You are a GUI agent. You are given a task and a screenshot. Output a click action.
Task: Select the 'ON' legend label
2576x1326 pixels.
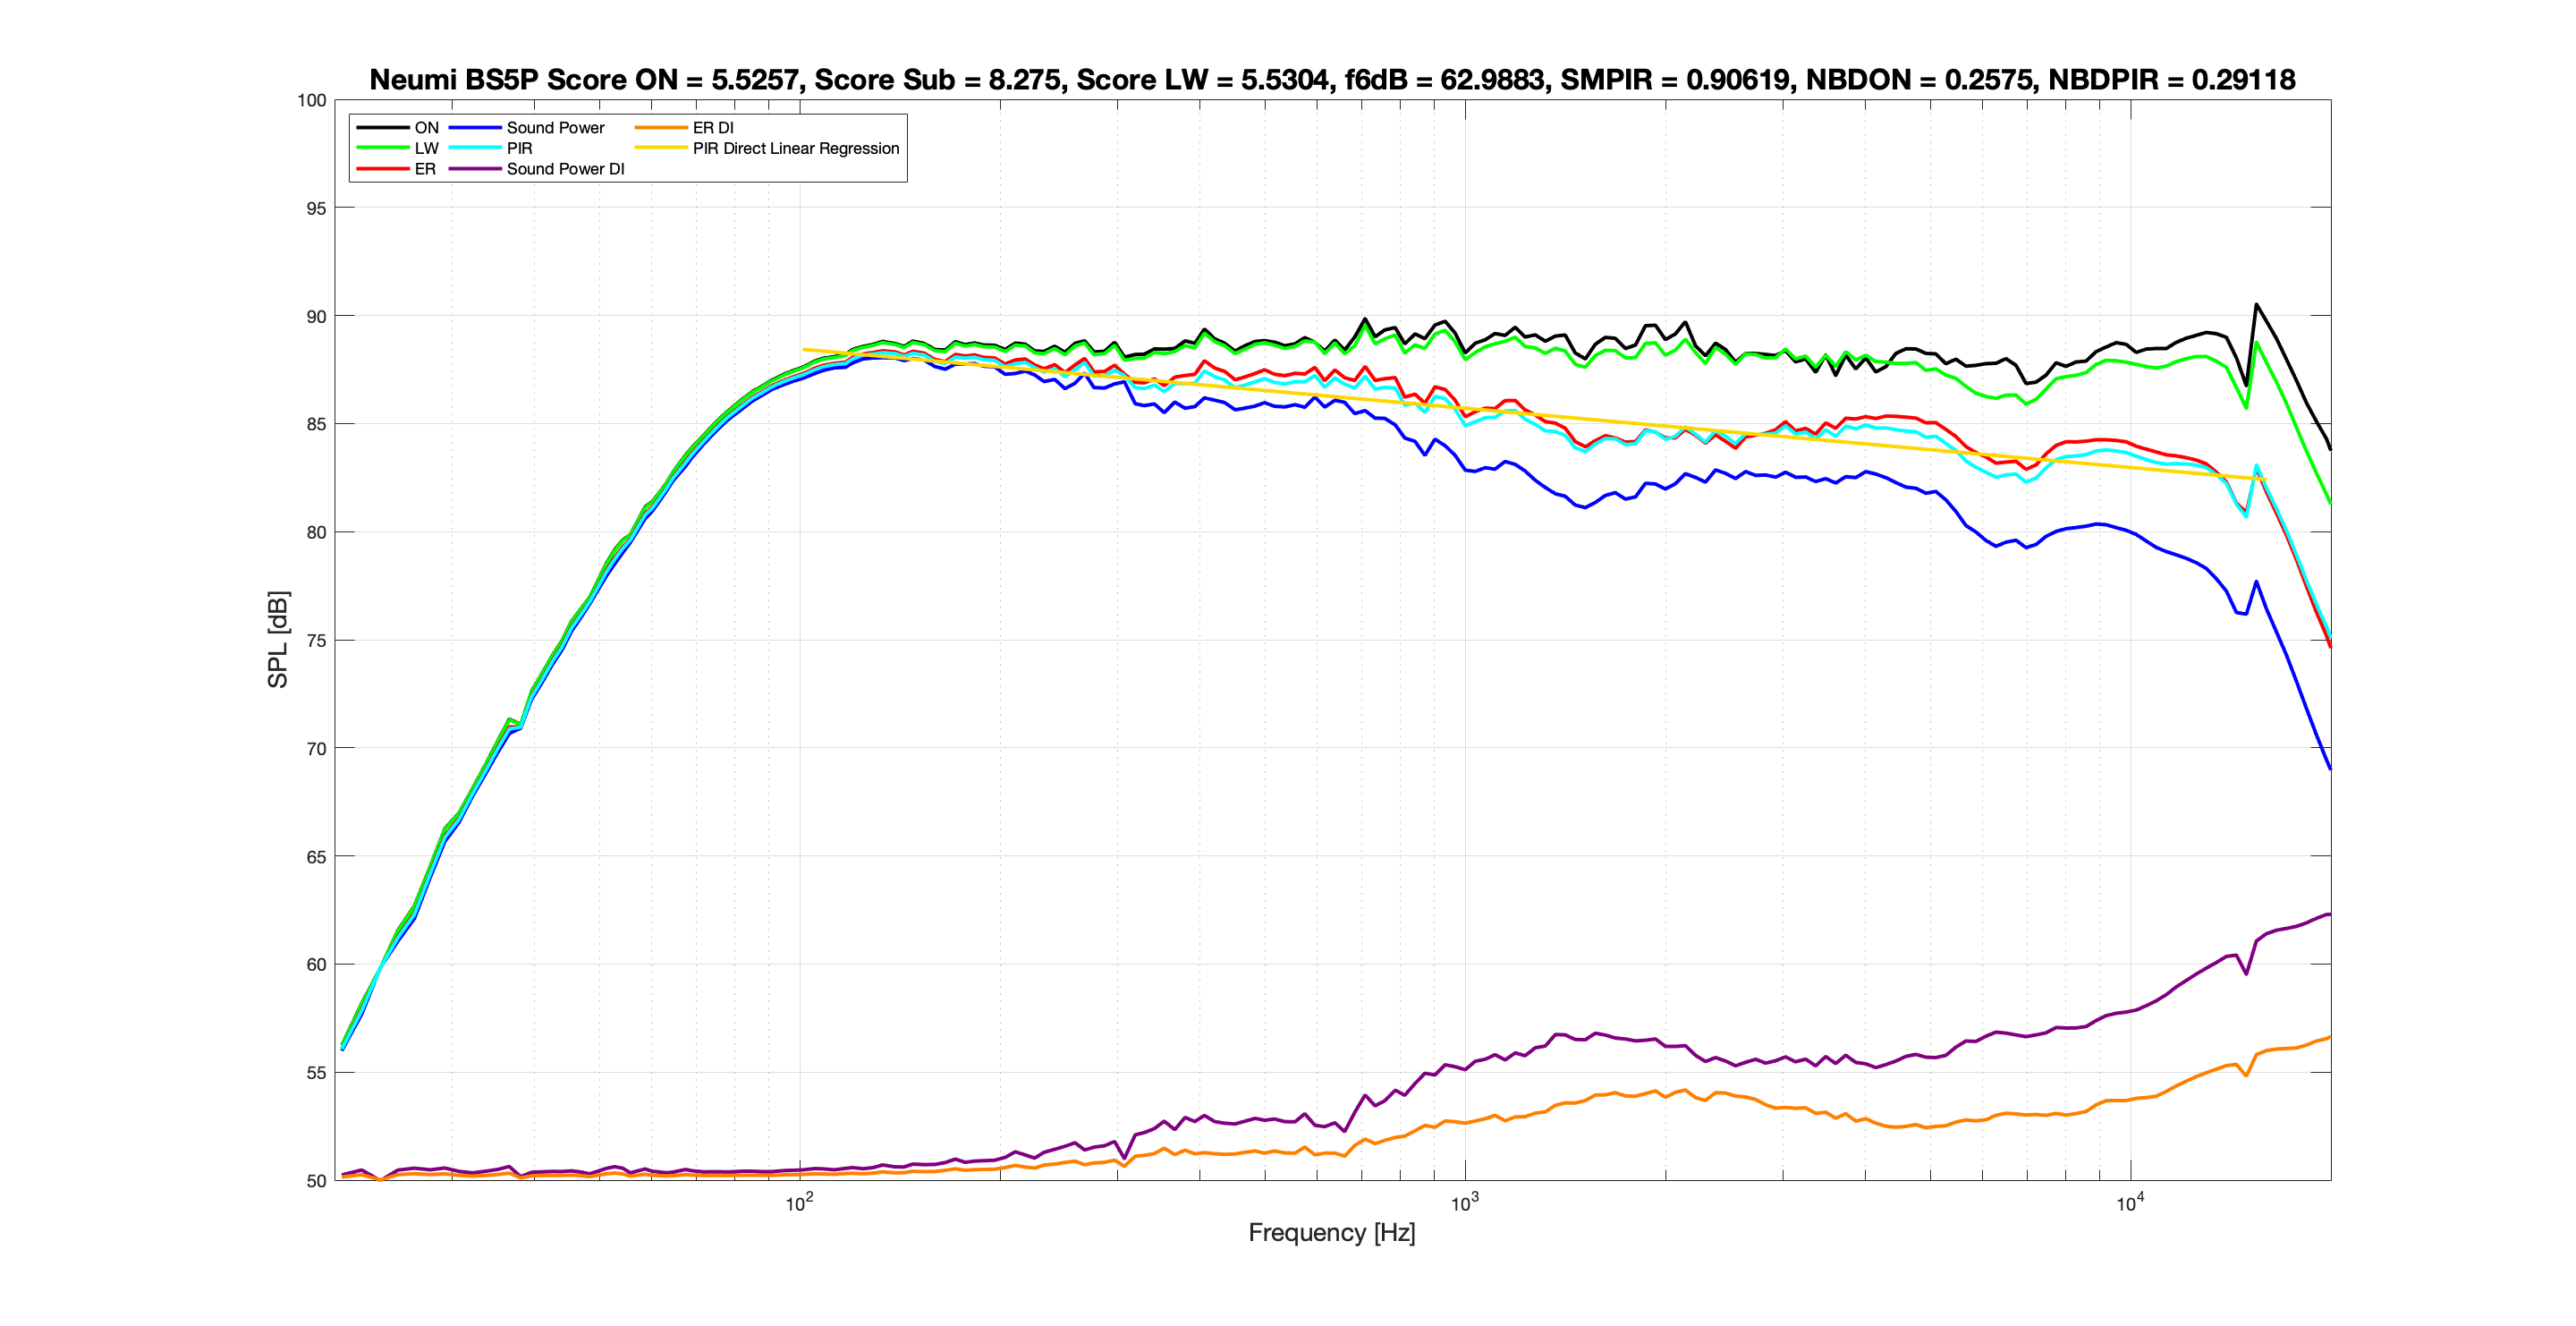tap(427, 128)
